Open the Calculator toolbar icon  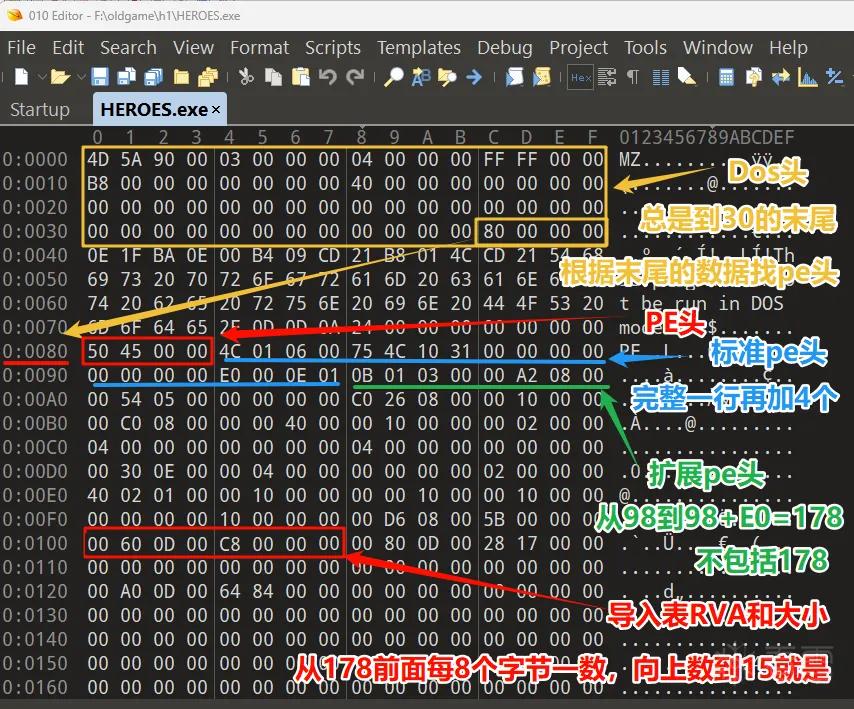point(726,77)
